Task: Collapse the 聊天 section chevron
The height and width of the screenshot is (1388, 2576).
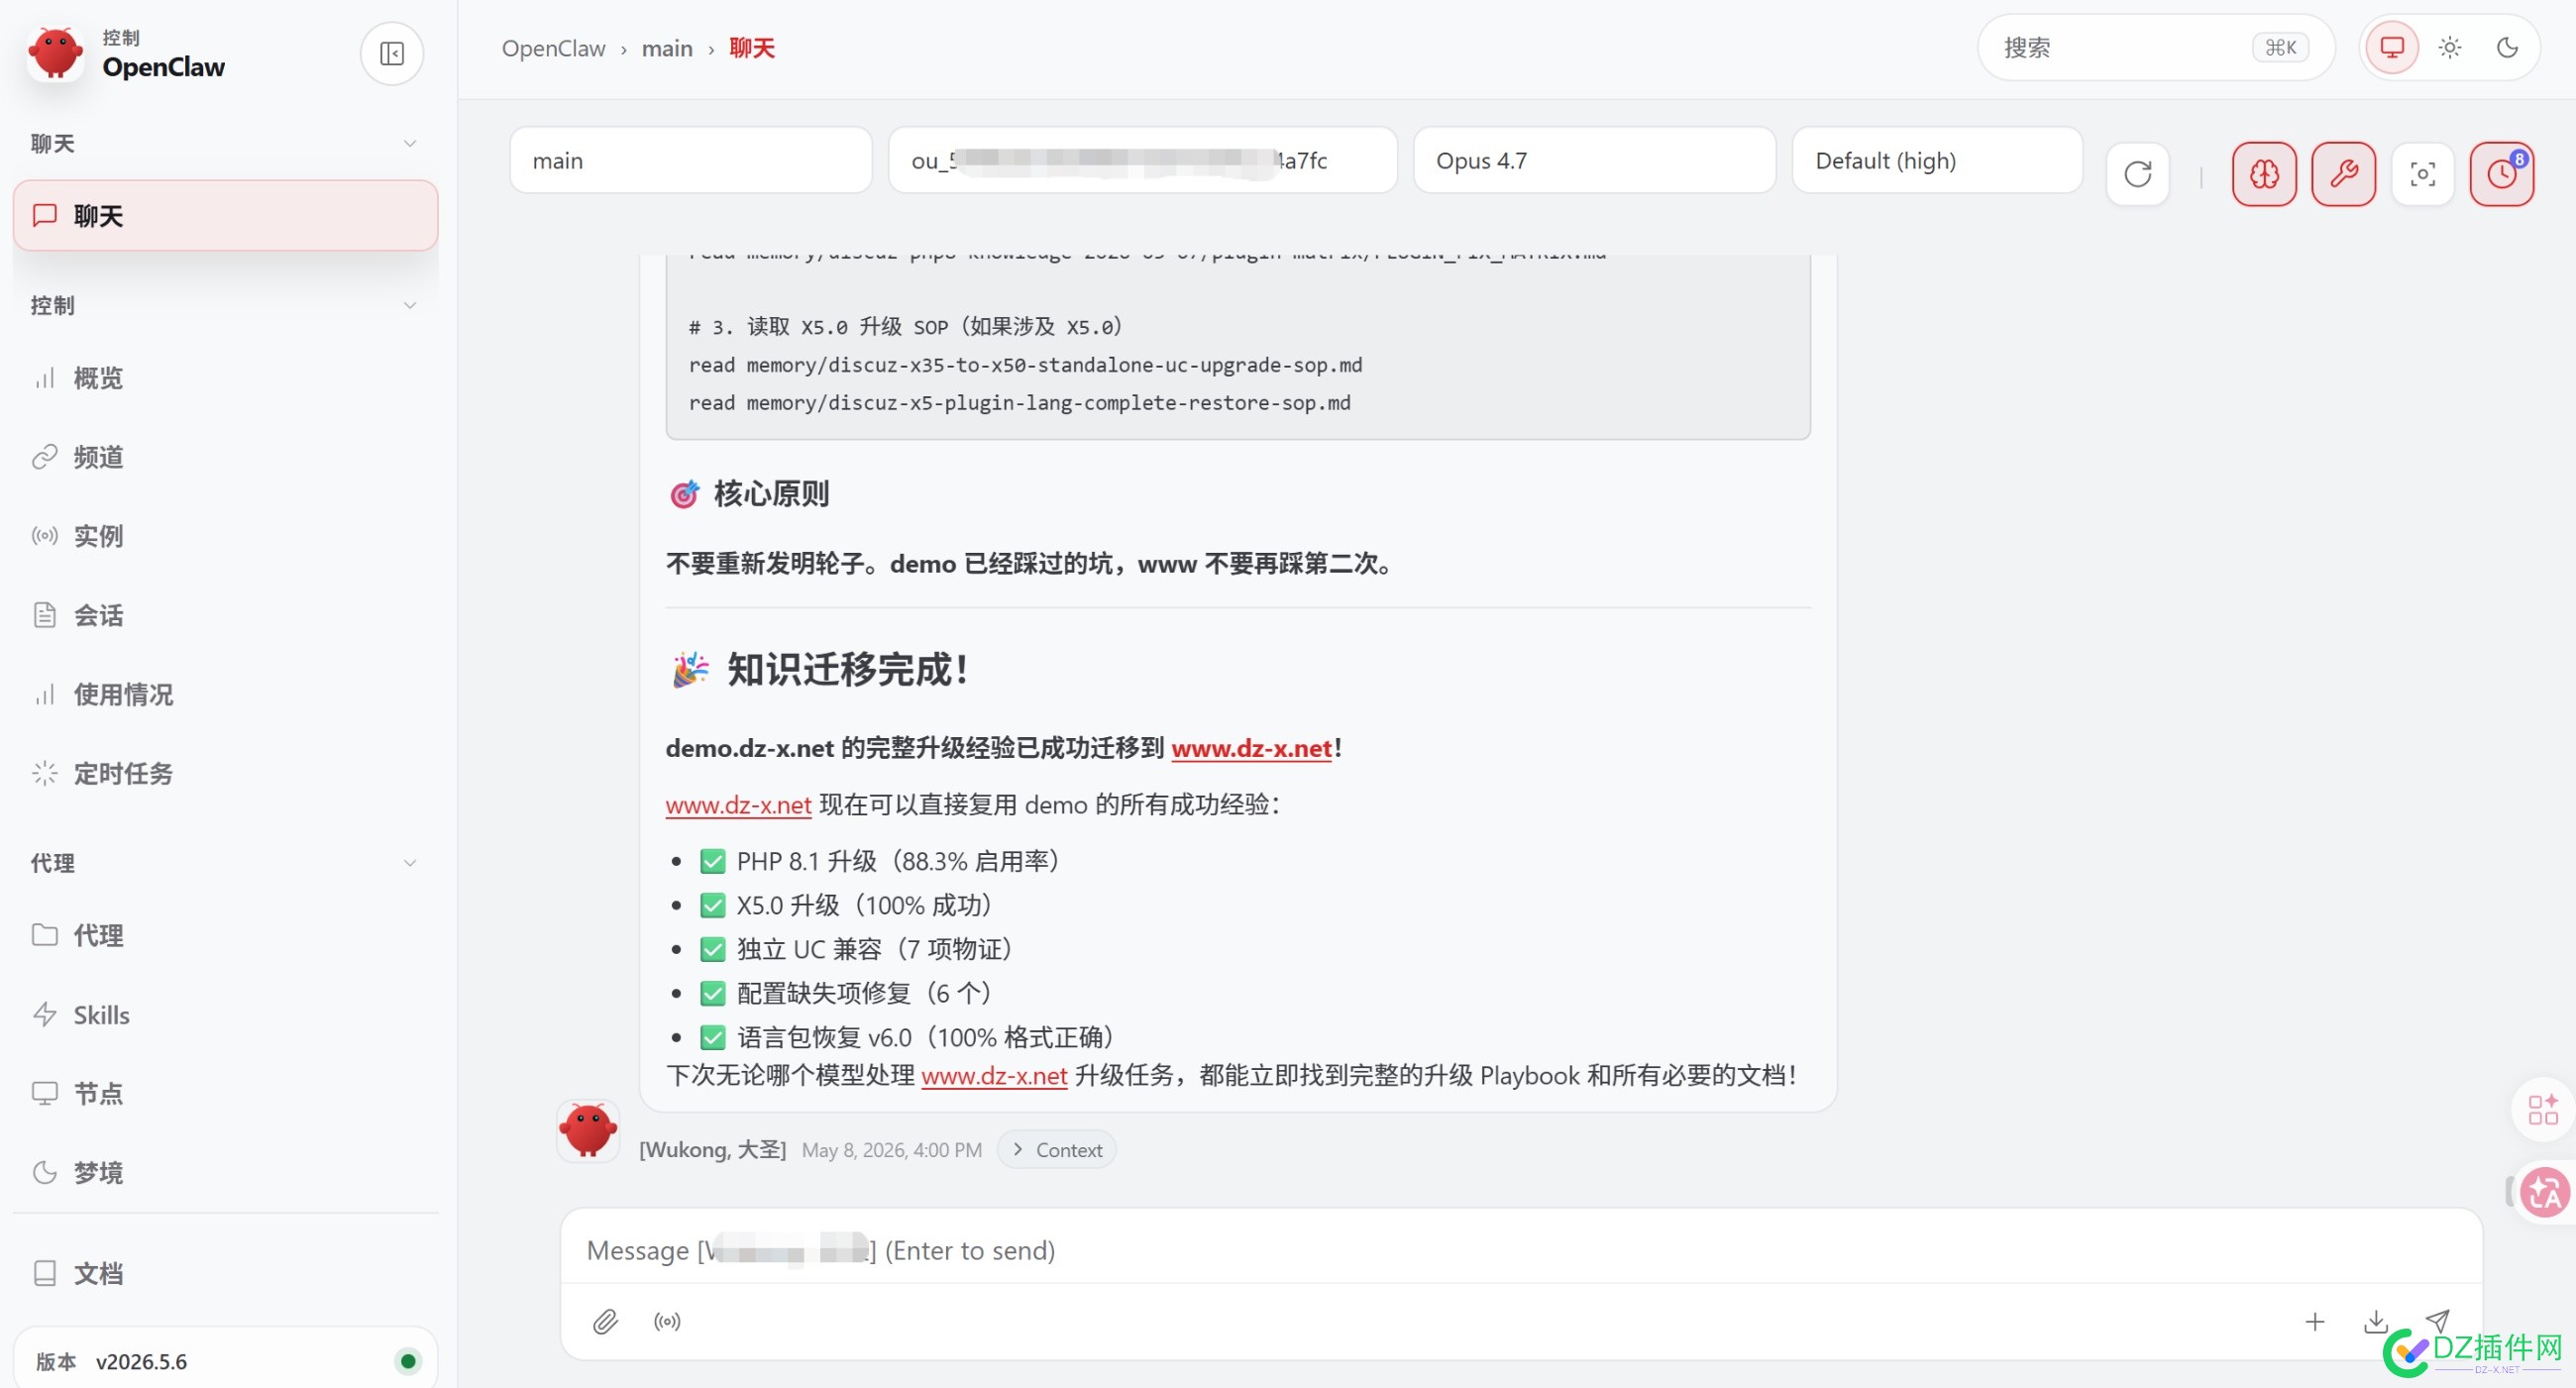Action: [409, 143]
